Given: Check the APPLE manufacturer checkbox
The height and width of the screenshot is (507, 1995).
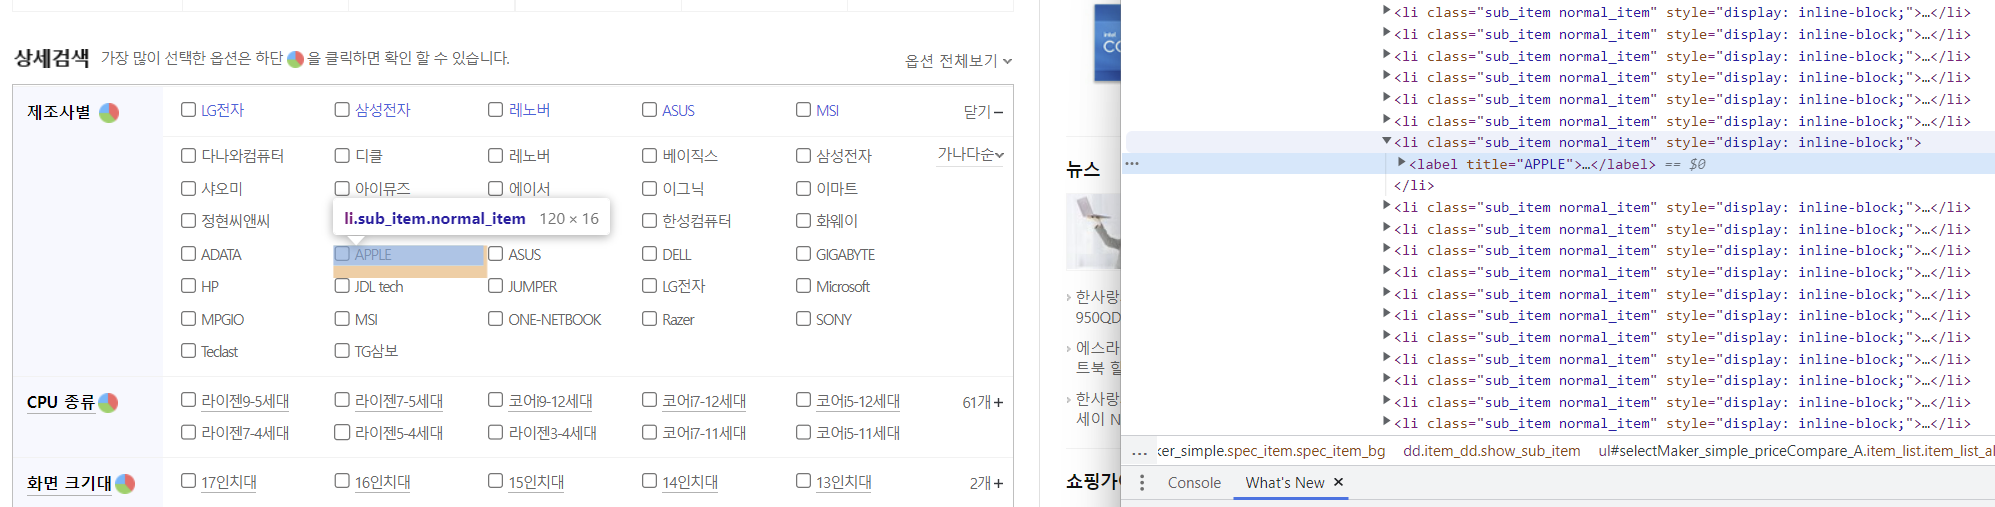Looking at the screenshot, I should click(x=342, y=254).
